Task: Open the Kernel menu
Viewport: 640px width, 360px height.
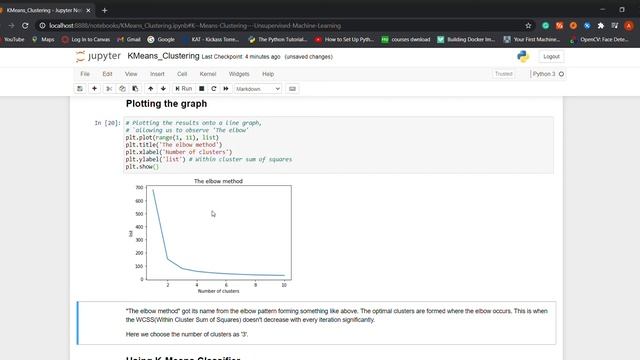Action: coord(208,74)
